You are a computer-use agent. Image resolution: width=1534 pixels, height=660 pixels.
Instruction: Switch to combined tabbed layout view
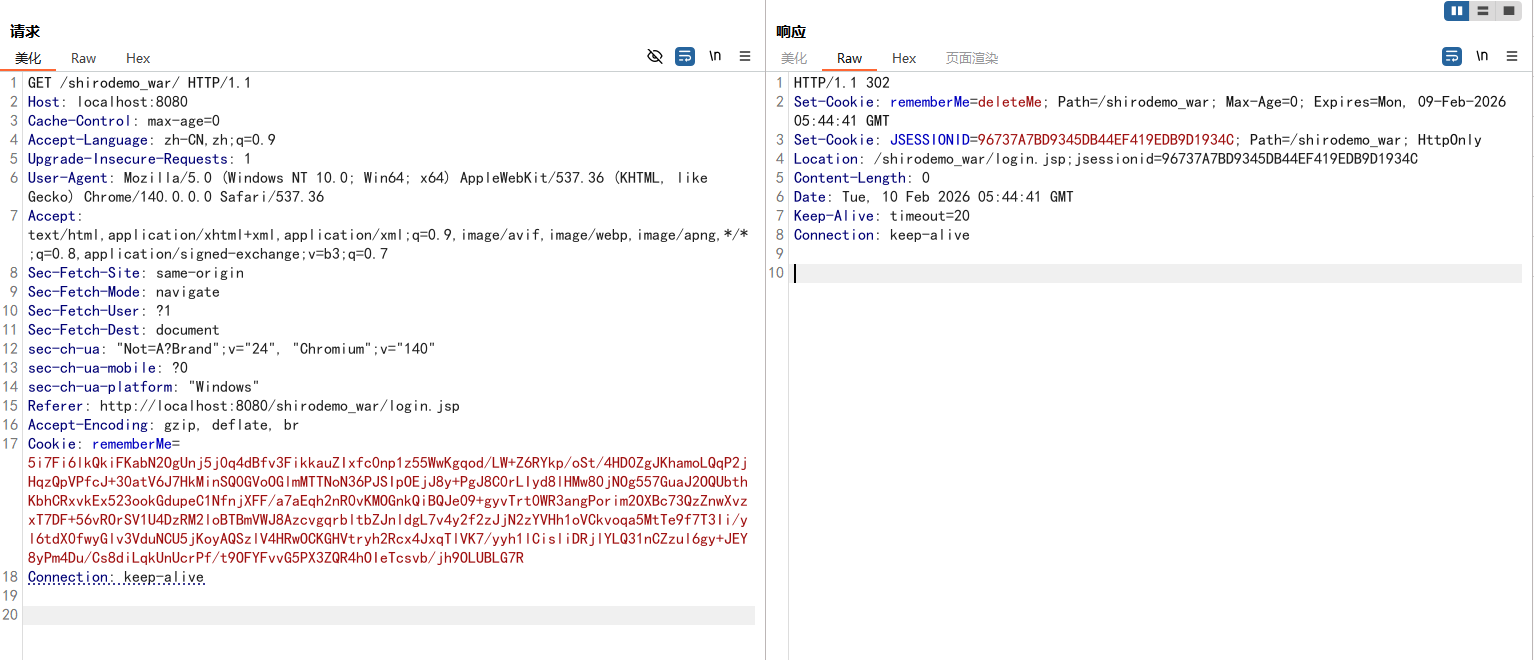coord(1509,11)
